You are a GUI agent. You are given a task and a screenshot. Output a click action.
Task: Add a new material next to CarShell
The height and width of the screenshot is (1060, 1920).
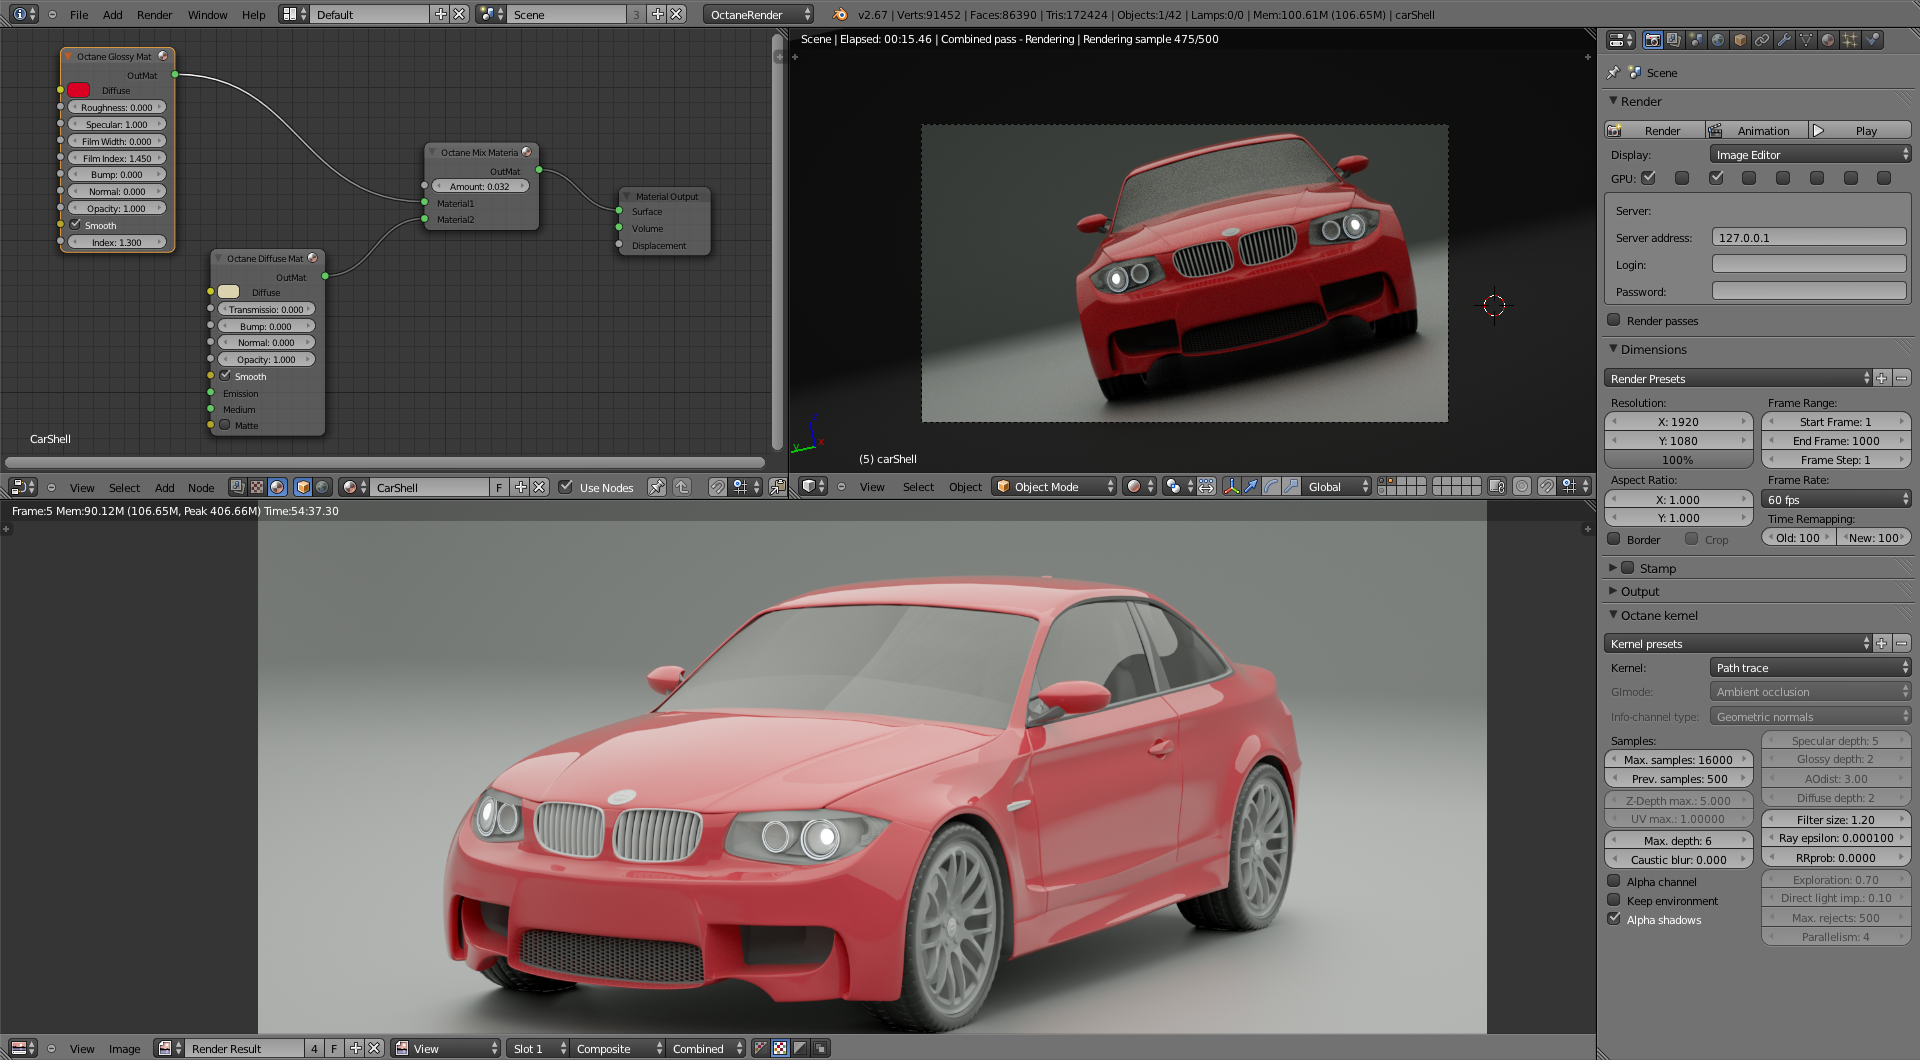coord(520,487)
